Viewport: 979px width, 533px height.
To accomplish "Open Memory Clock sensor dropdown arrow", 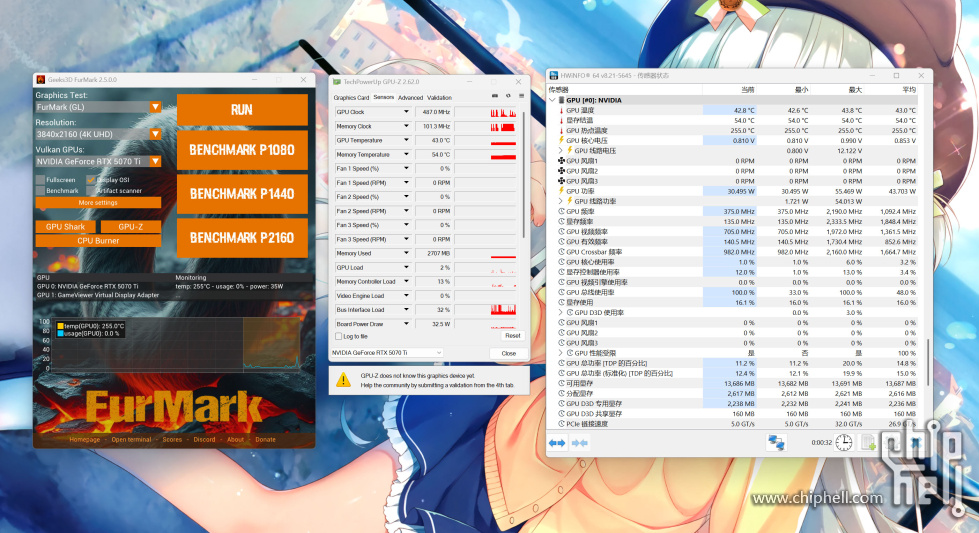I will tap(406, 126).
